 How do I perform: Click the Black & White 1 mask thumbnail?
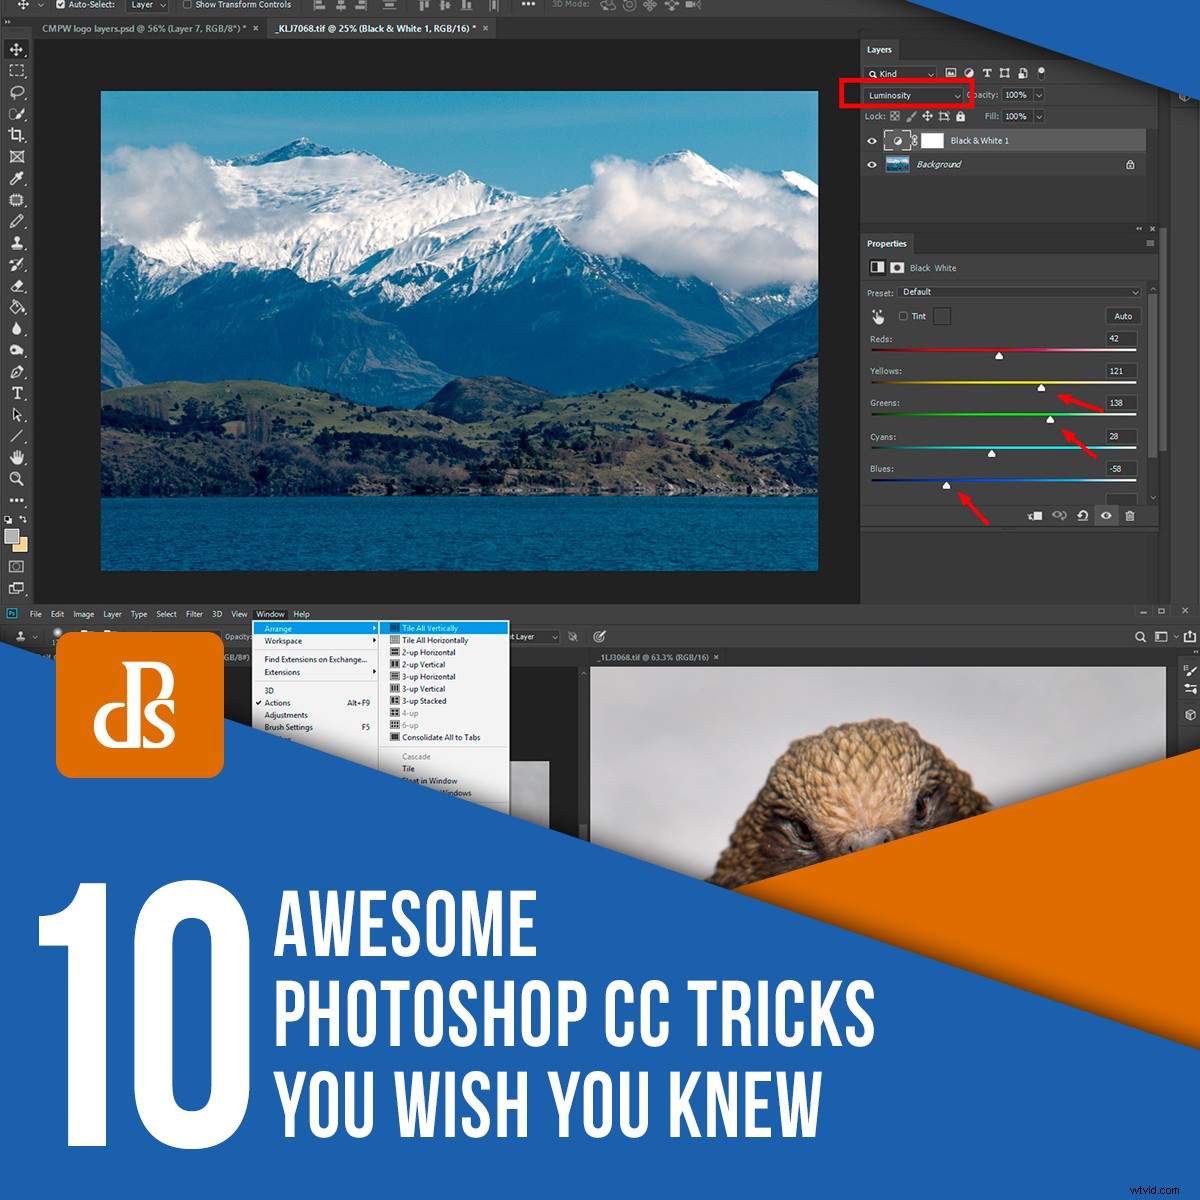tap(932, 141)
